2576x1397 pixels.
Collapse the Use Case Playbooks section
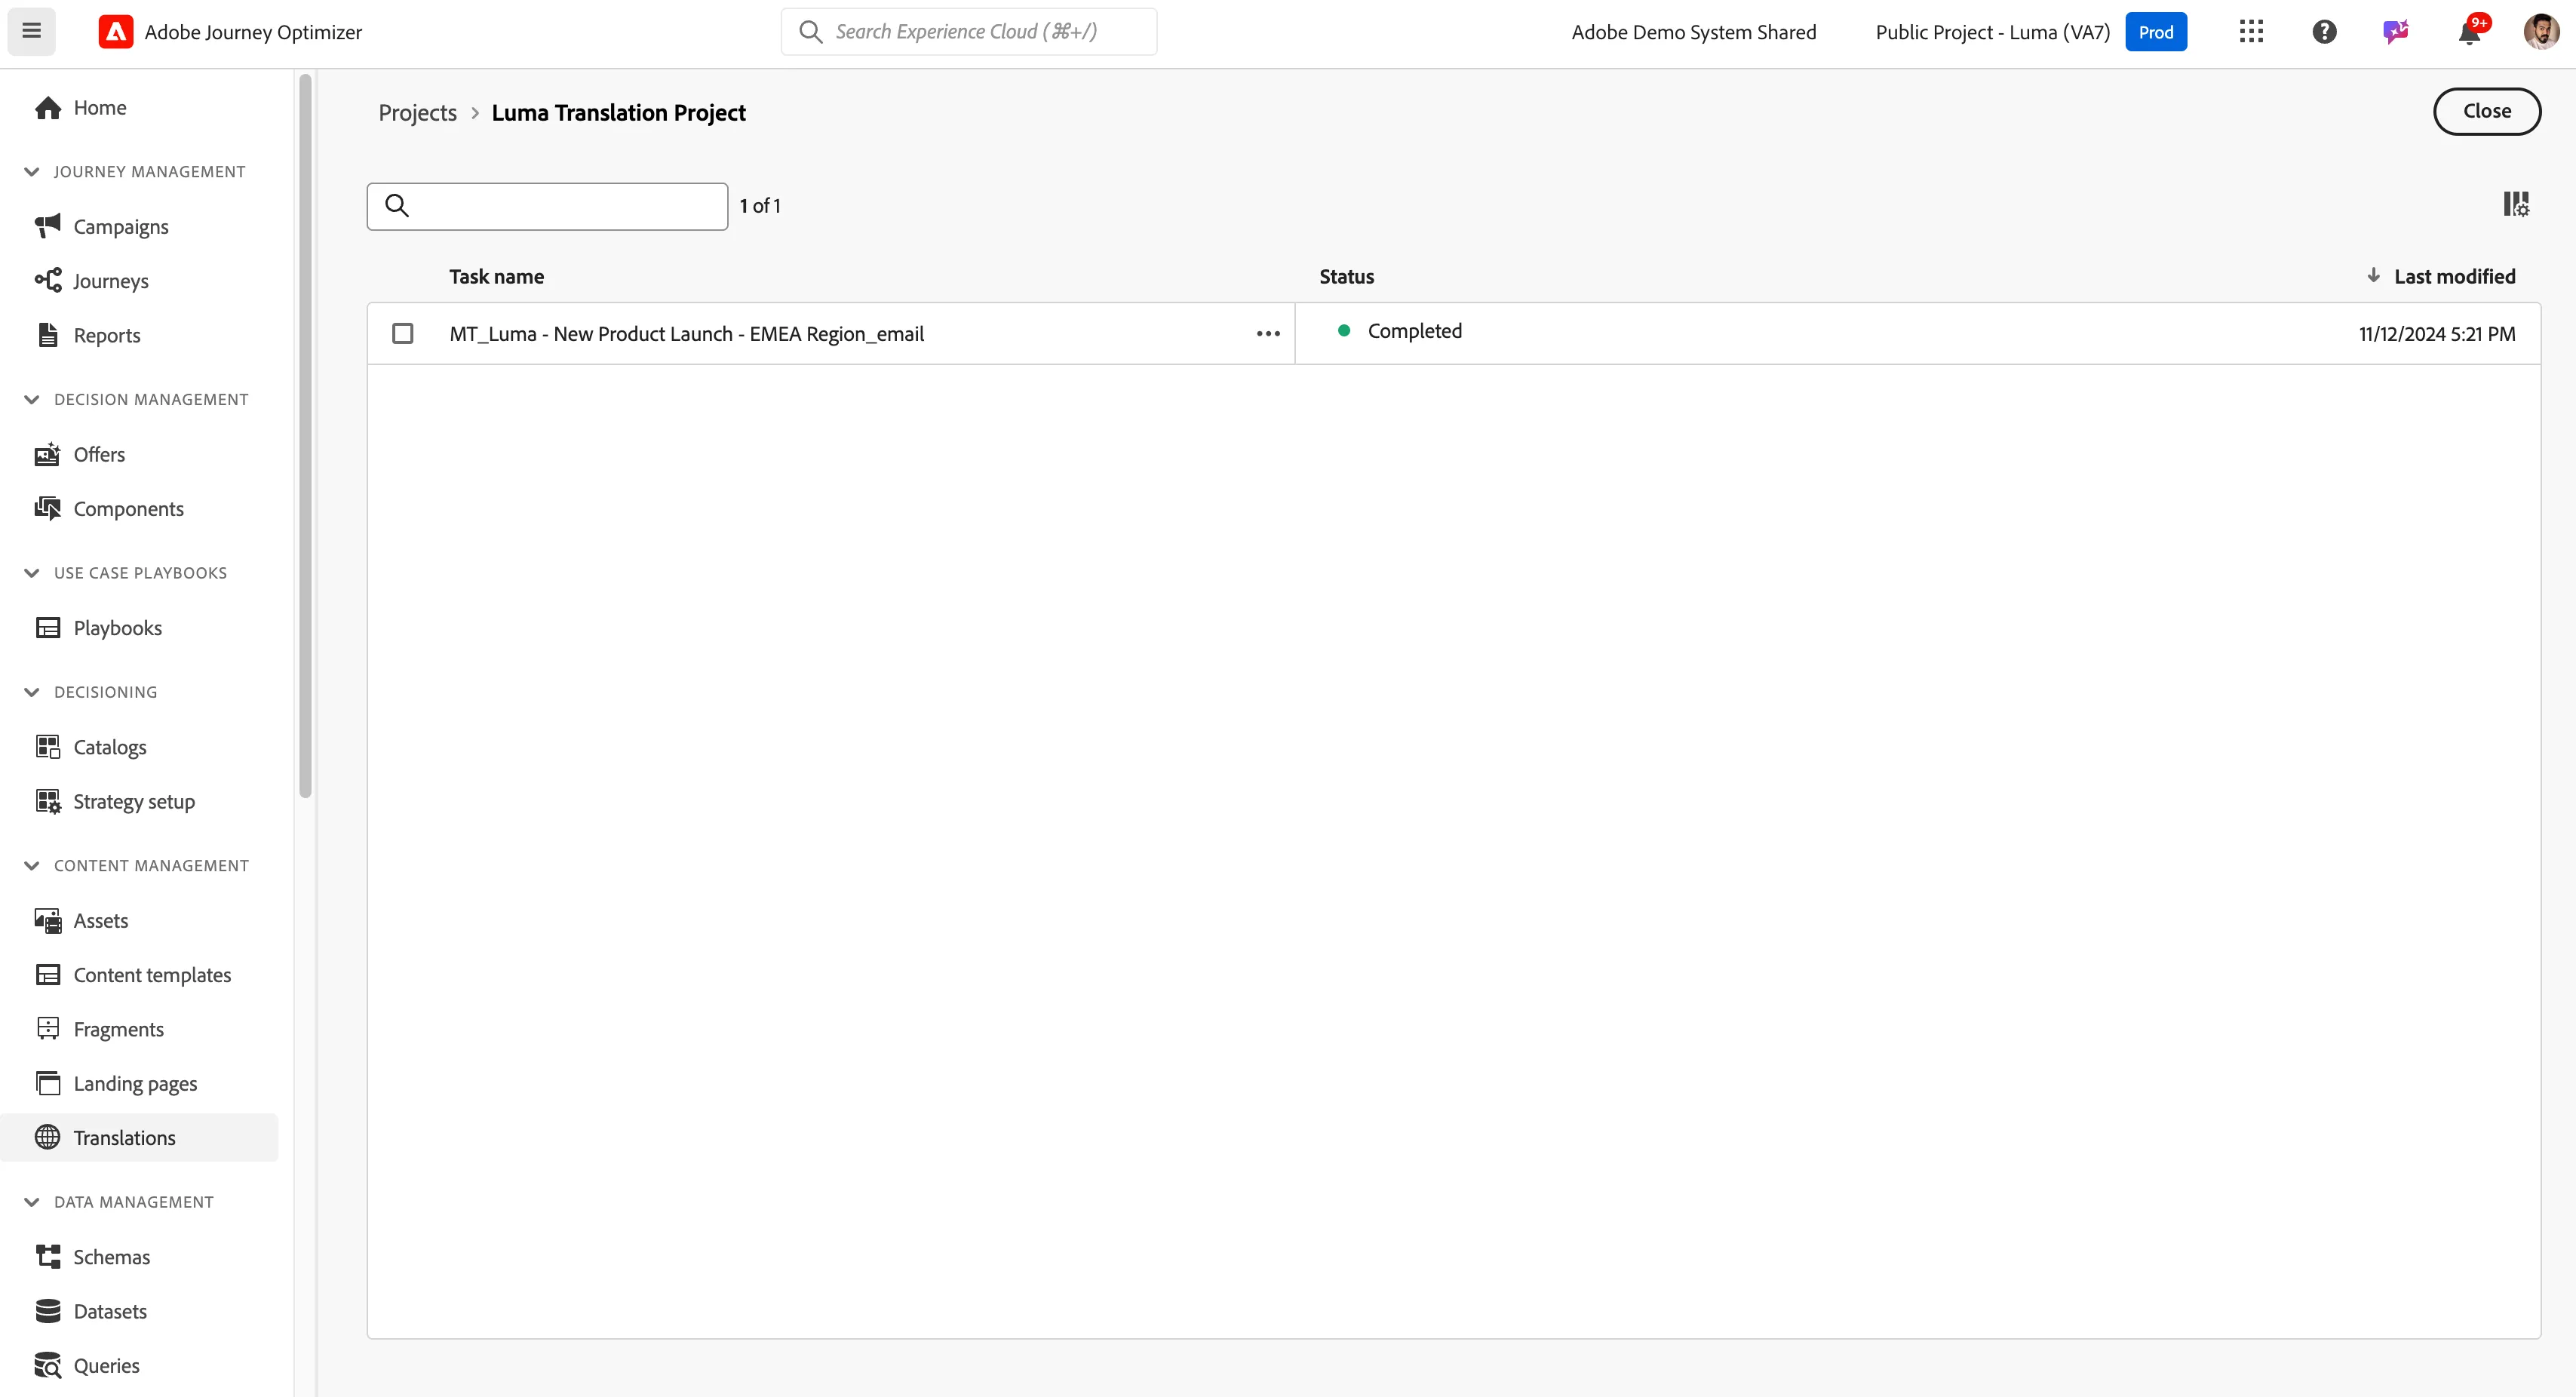click(x=32, y=573)
